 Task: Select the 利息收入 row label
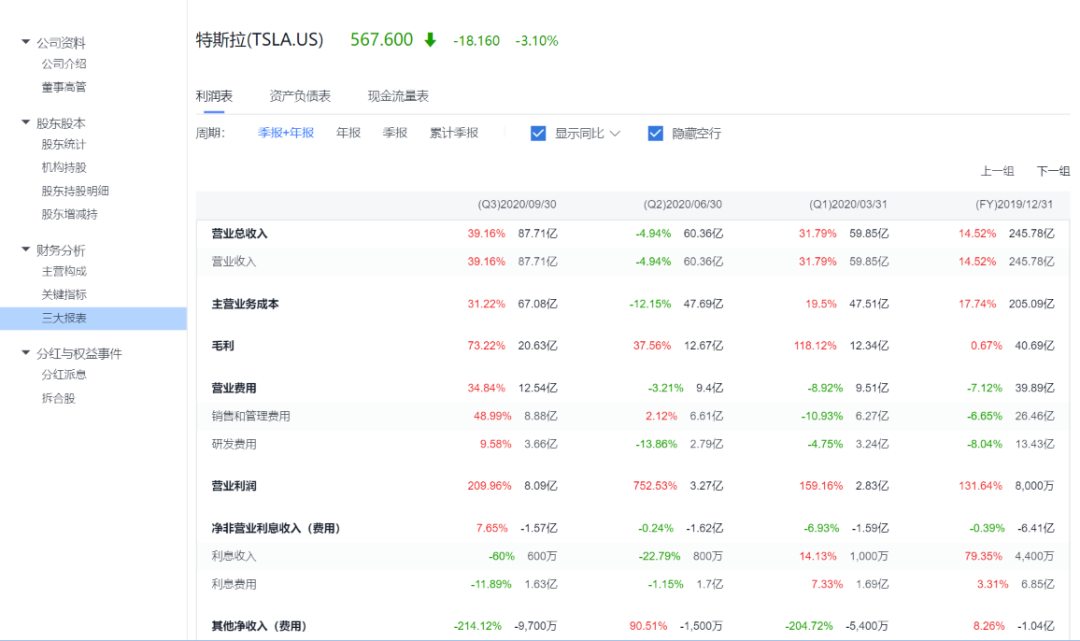coord(233,556)
